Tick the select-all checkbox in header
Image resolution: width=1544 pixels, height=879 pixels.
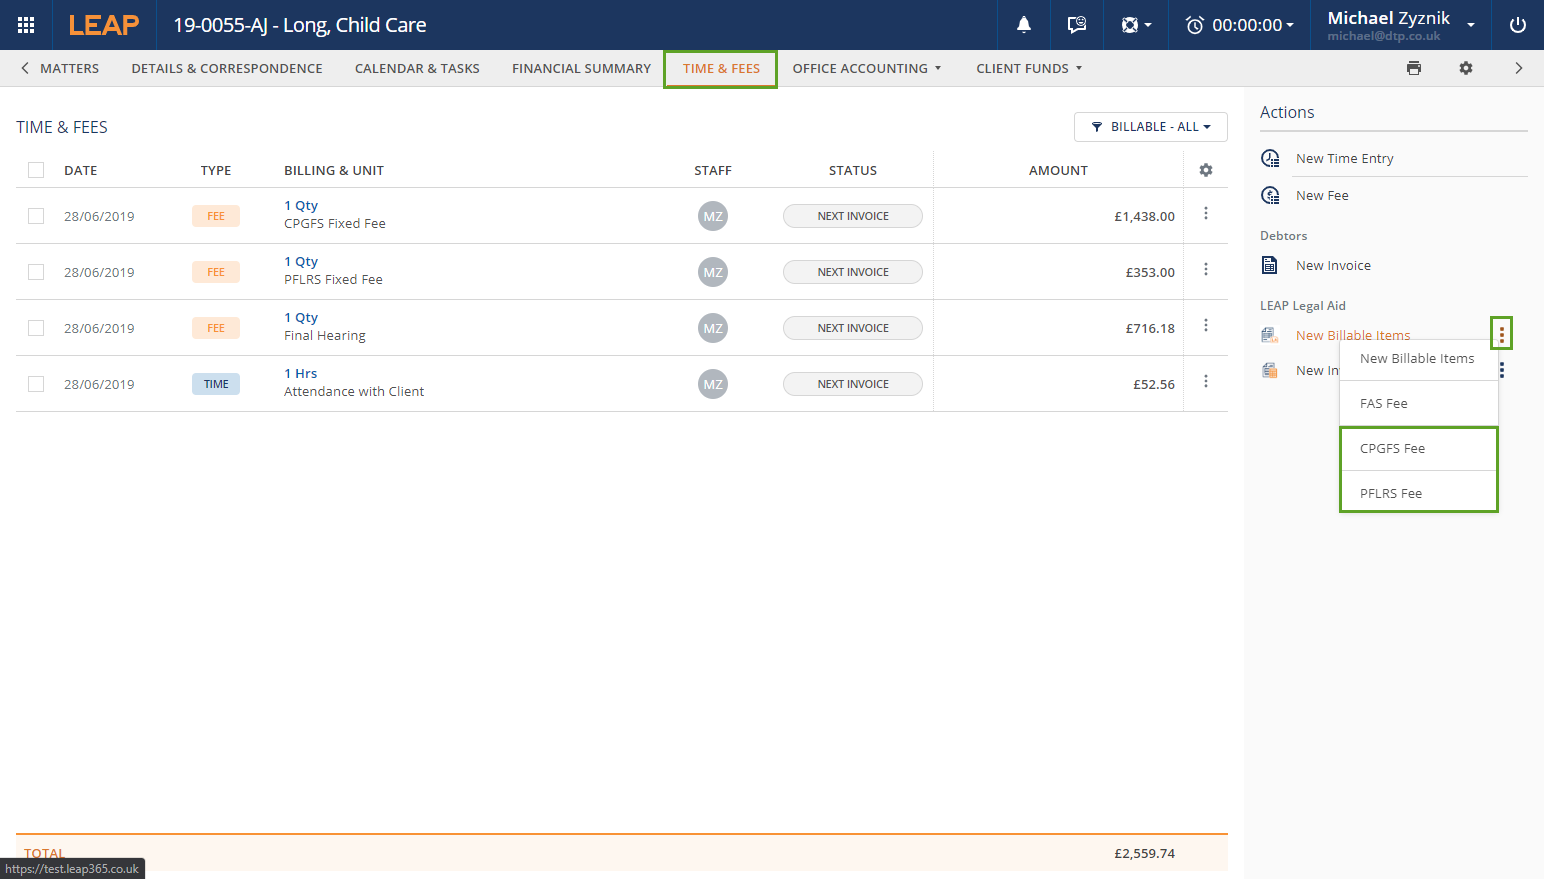36,170
